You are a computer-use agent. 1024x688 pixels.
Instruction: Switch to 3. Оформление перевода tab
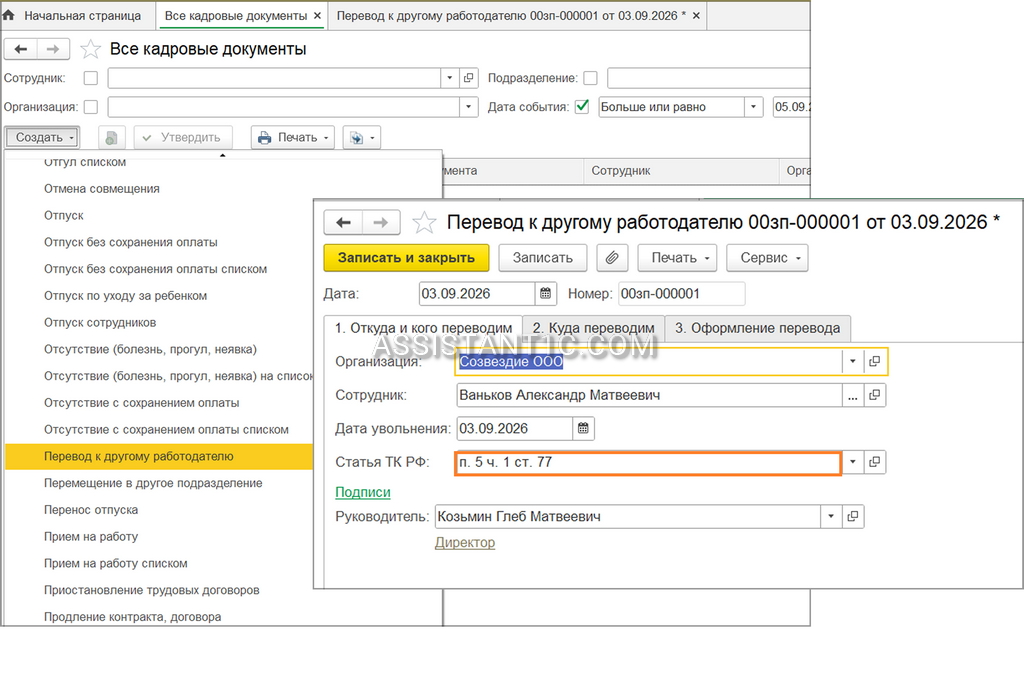pyautogui.click(x=758, y=328)
